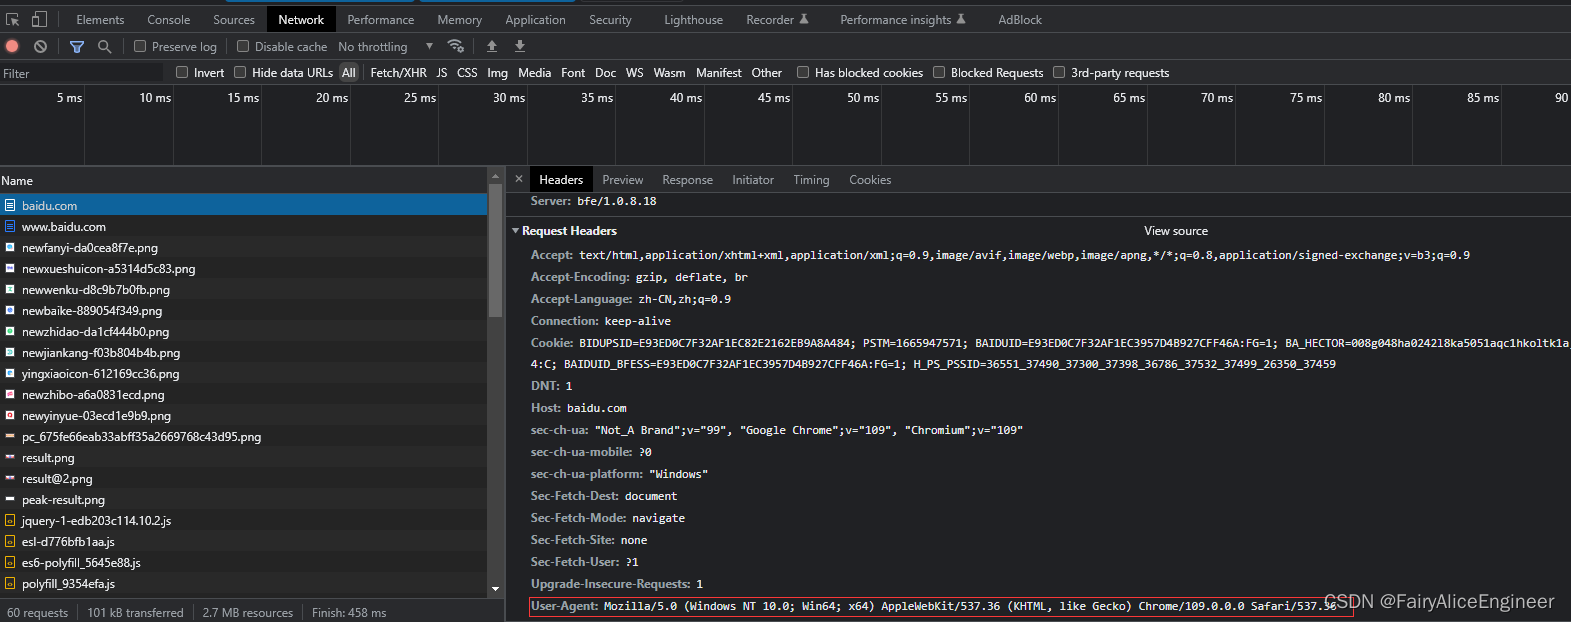Check Blocked Requests option

[939, 72]
